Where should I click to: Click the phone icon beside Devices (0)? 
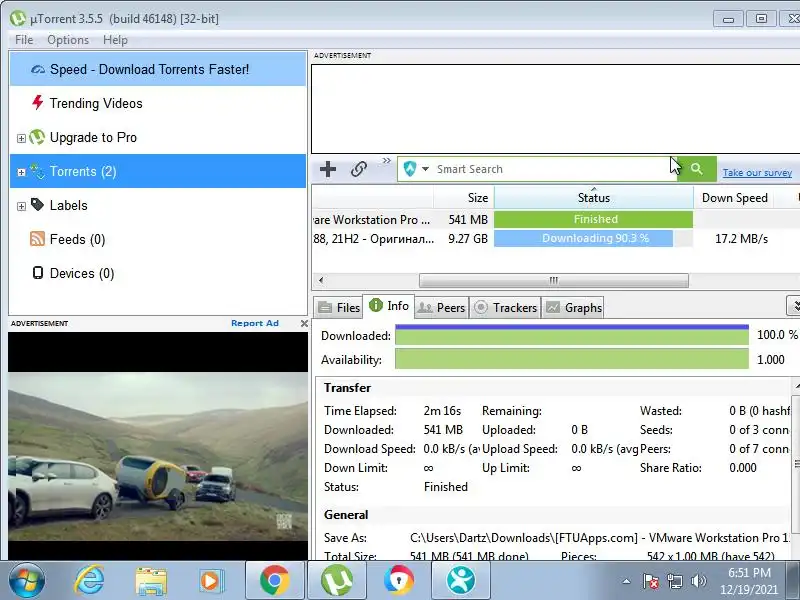pos(38,273)
